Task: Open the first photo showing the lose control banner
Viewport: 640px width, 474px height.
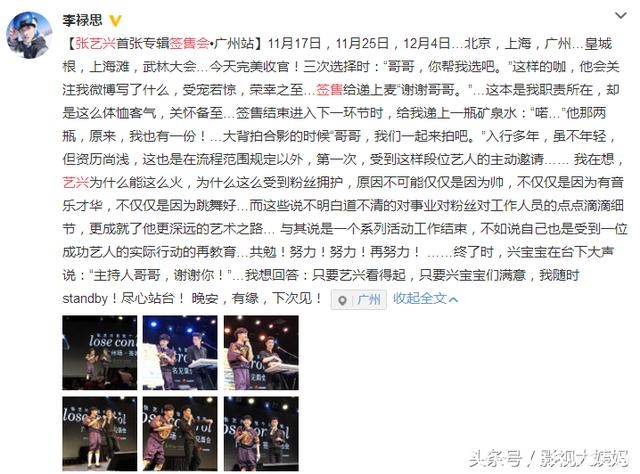Action: (x=100, y=353)
